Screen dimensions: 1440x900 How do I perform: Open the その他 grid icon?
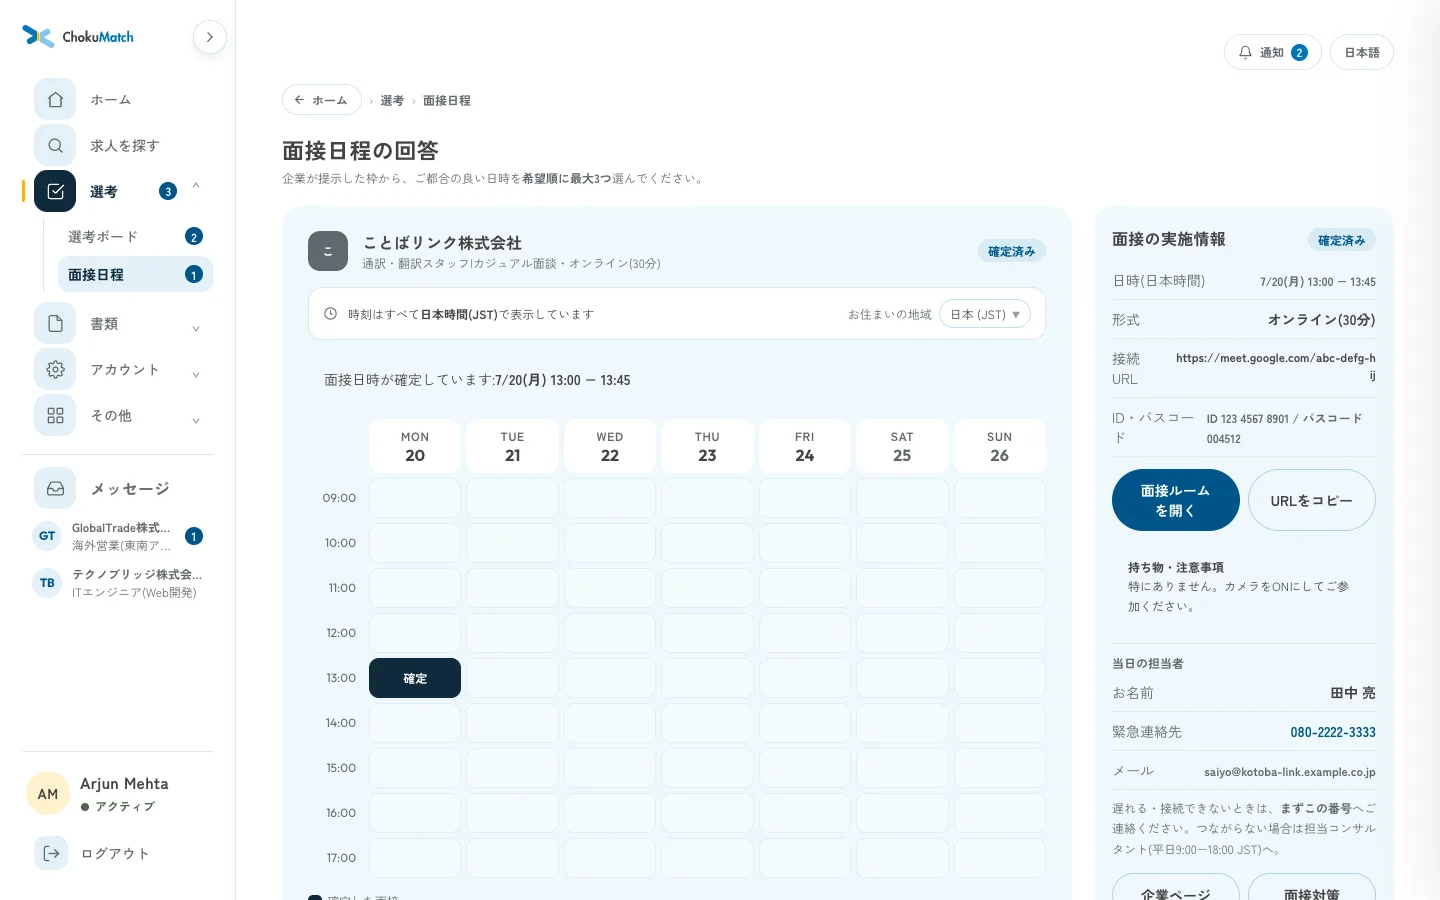(x=55, y=415)
